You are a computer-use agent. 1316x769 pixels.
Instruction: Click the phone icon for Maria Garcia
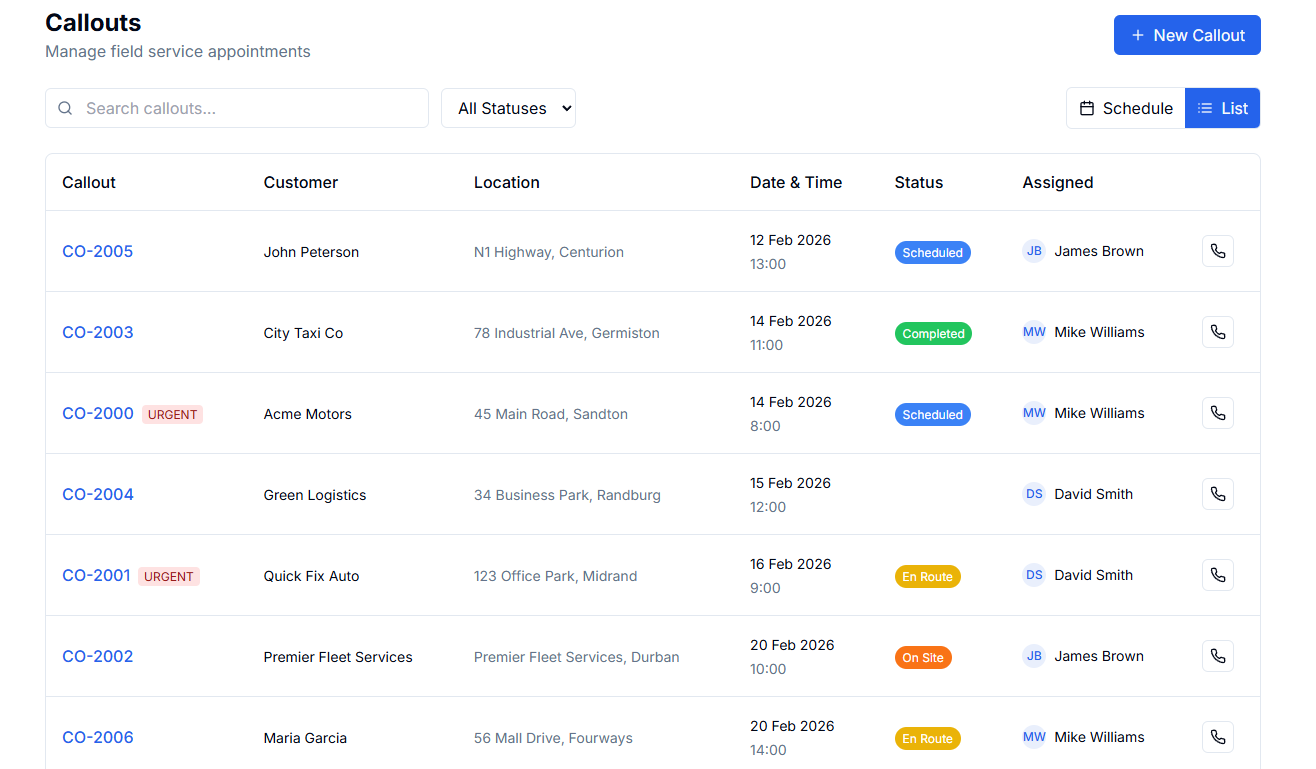click(1217, 737)
